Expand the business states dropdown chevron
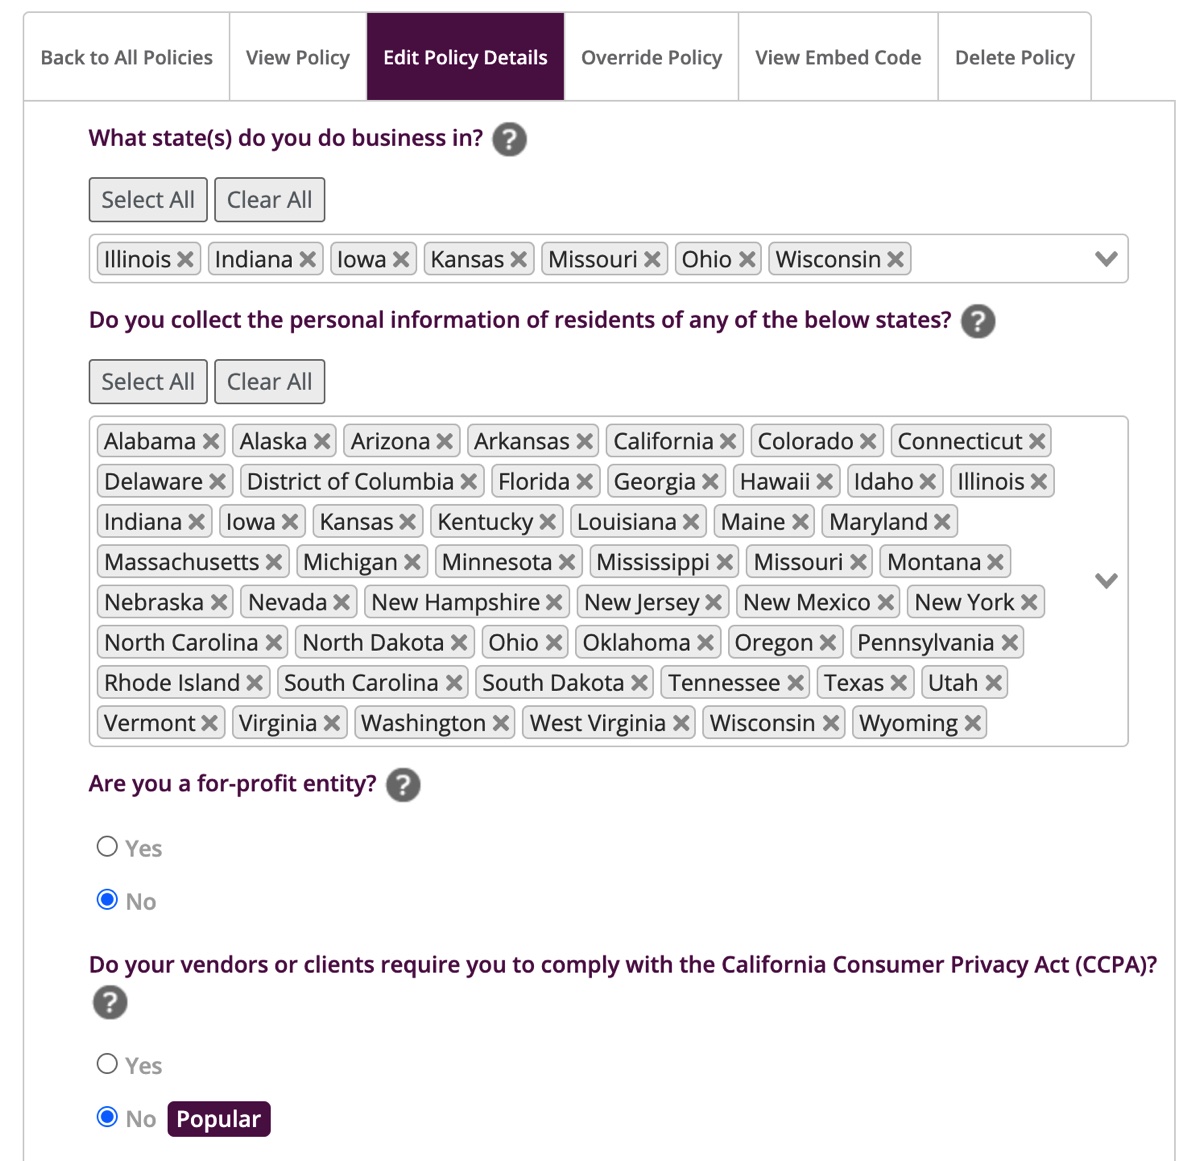This screenshot has width=1200, height=1161. coord(1106,259)
